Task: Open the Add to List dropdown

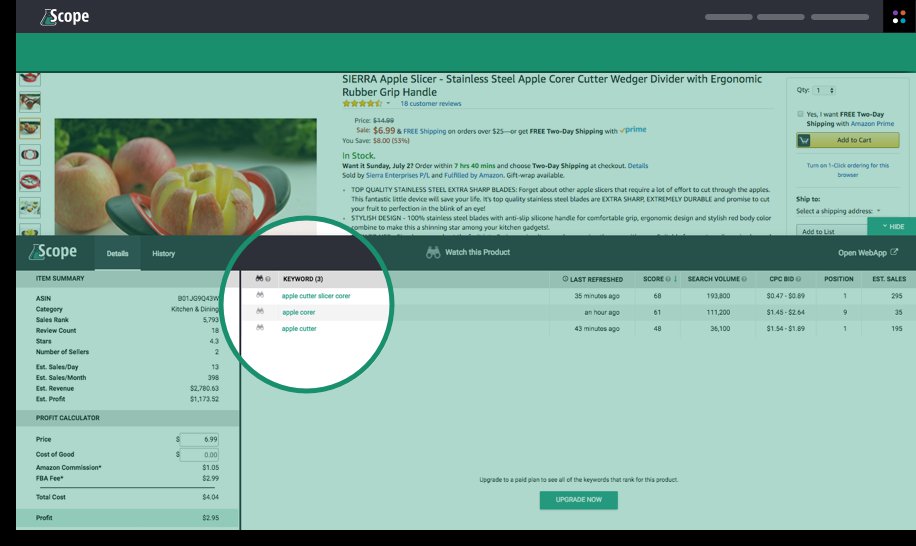Action: tap(832, 231)
